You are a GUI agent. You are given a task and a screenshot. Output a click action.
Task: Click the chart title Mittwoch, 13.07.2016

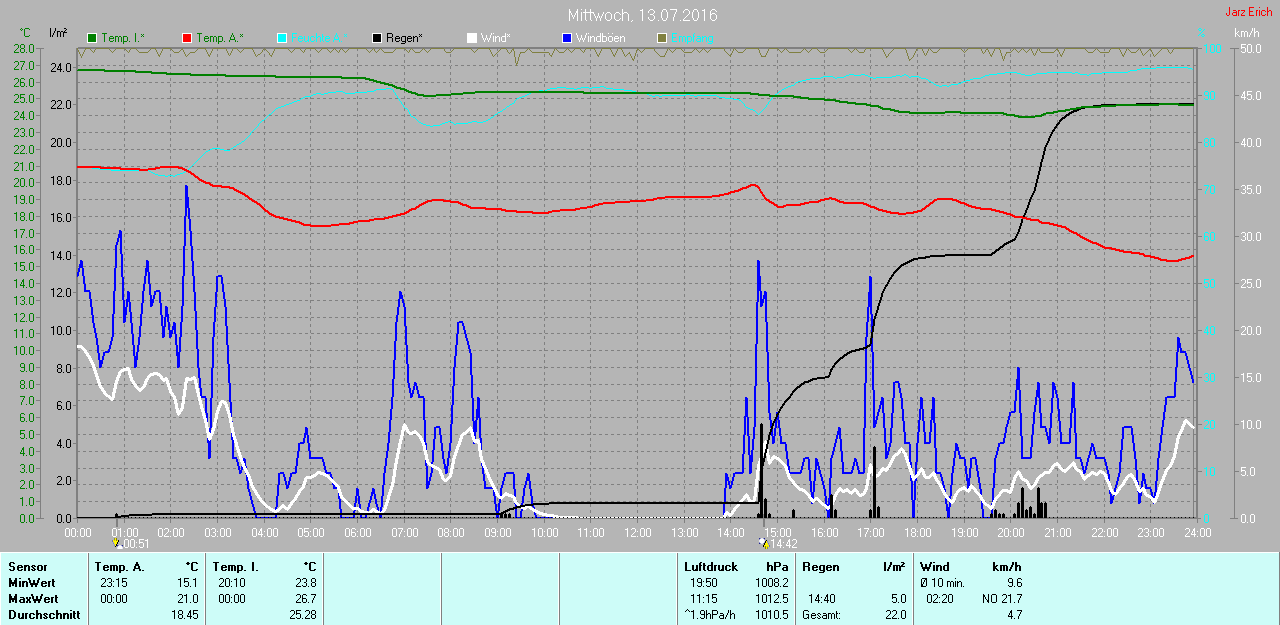coord(642,16)
